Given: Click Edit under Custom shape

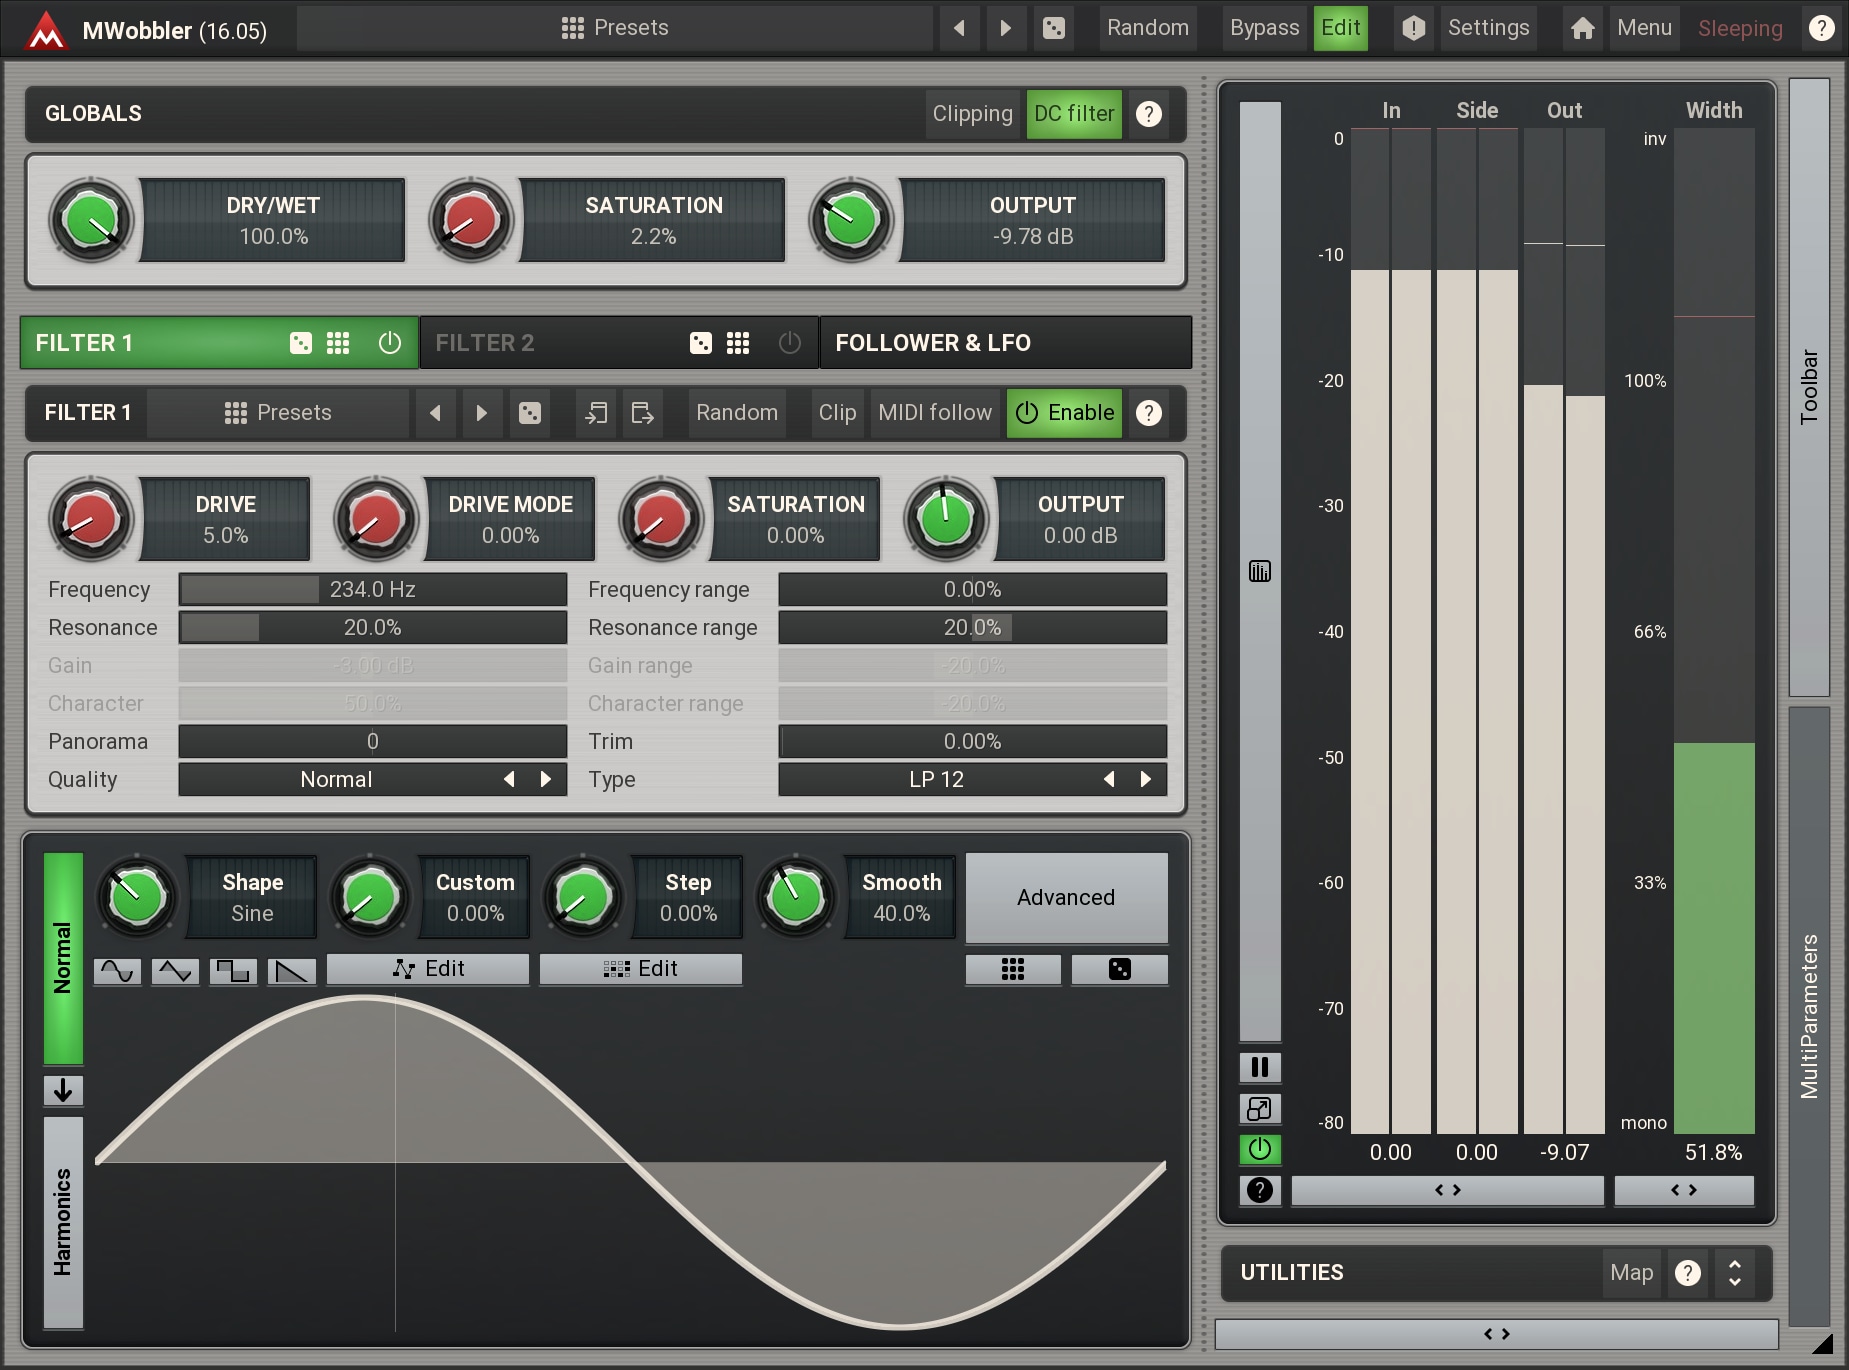Looking at the screenshot, I should [x=428, y=969].
